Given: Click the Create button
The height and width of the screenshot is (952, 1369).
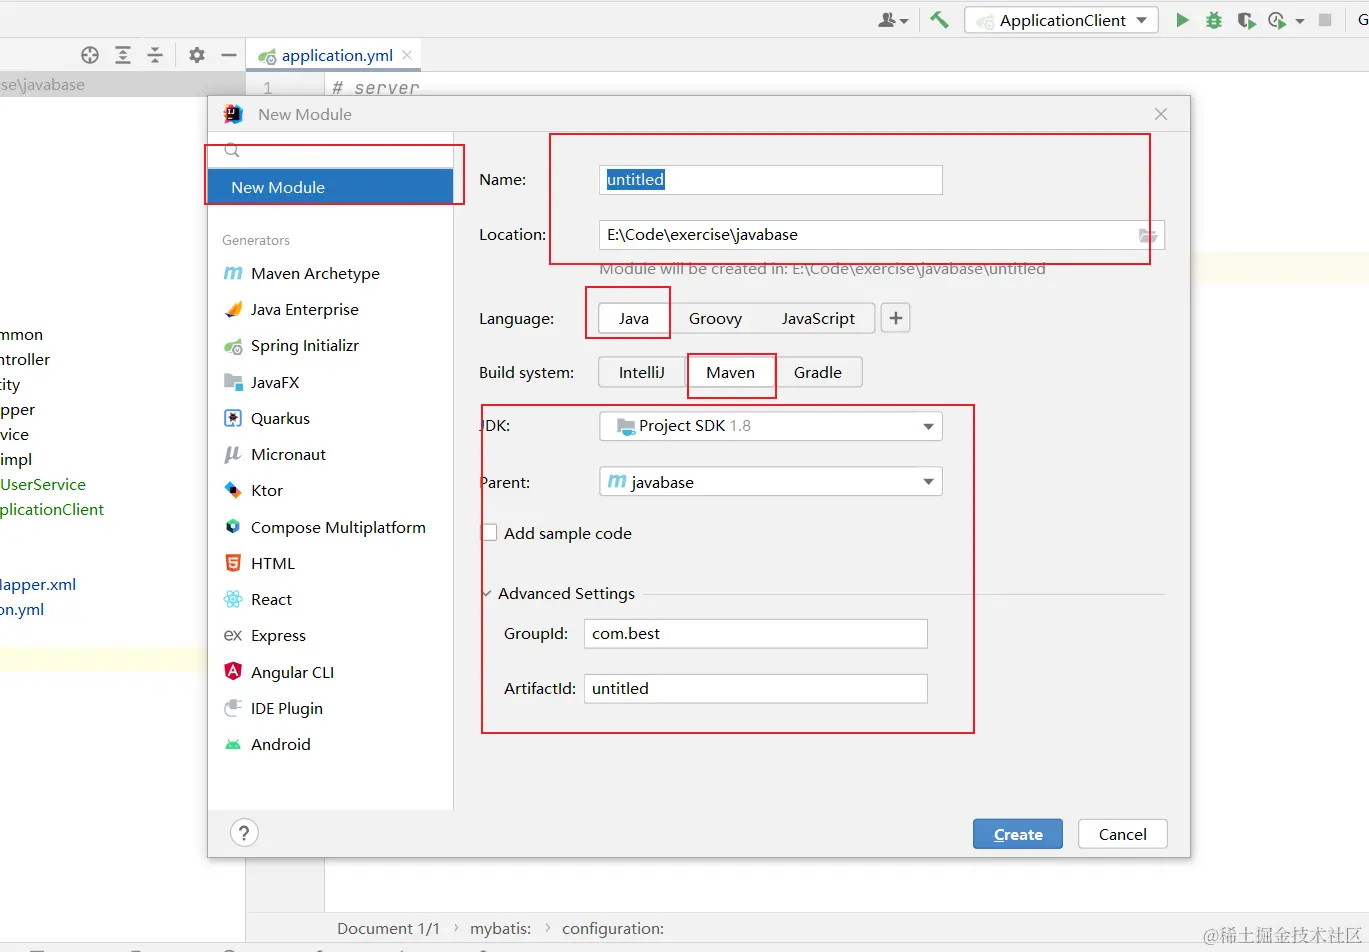Looking at the screenshot, I should tap(1018, 834).
